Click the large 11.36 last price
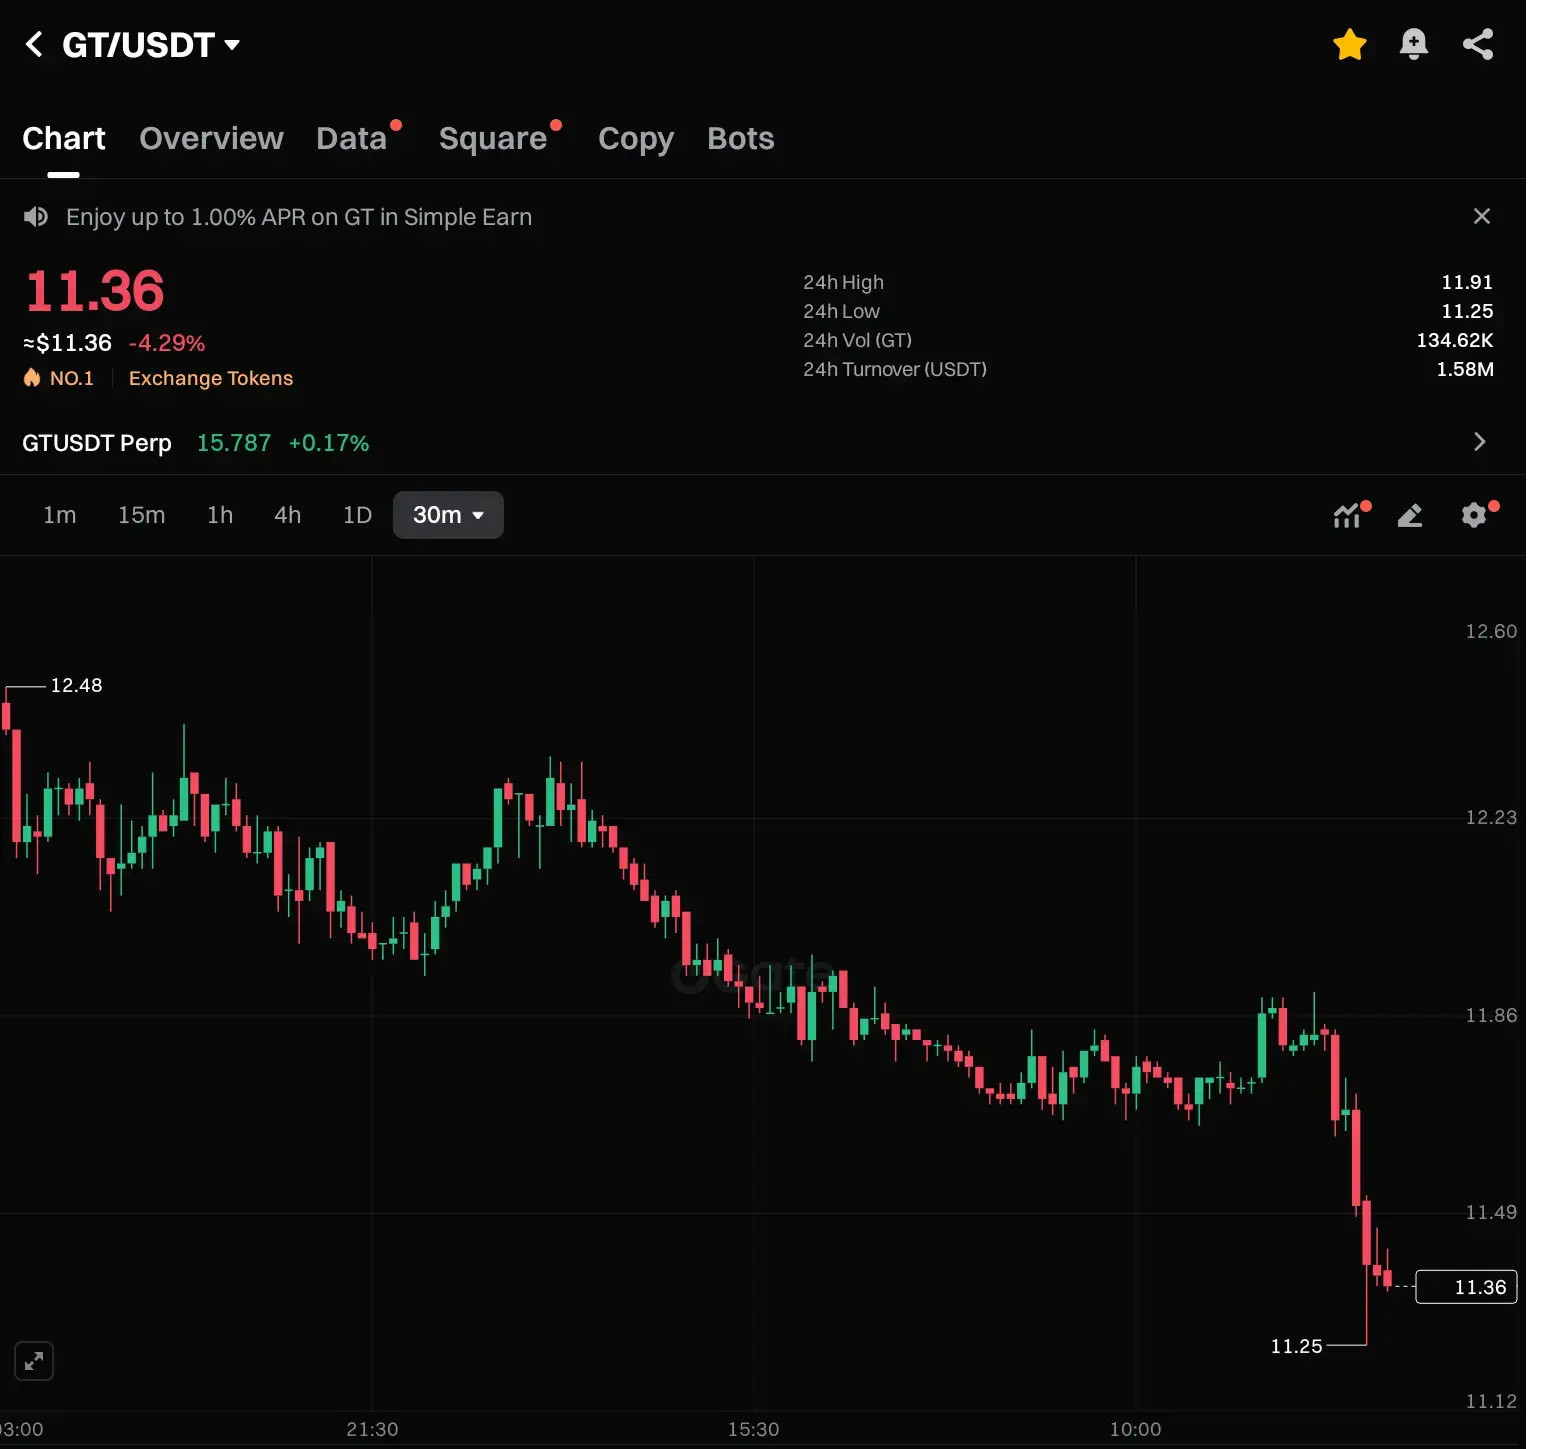Screen dimensions: 1543x1449 (94, 291)
